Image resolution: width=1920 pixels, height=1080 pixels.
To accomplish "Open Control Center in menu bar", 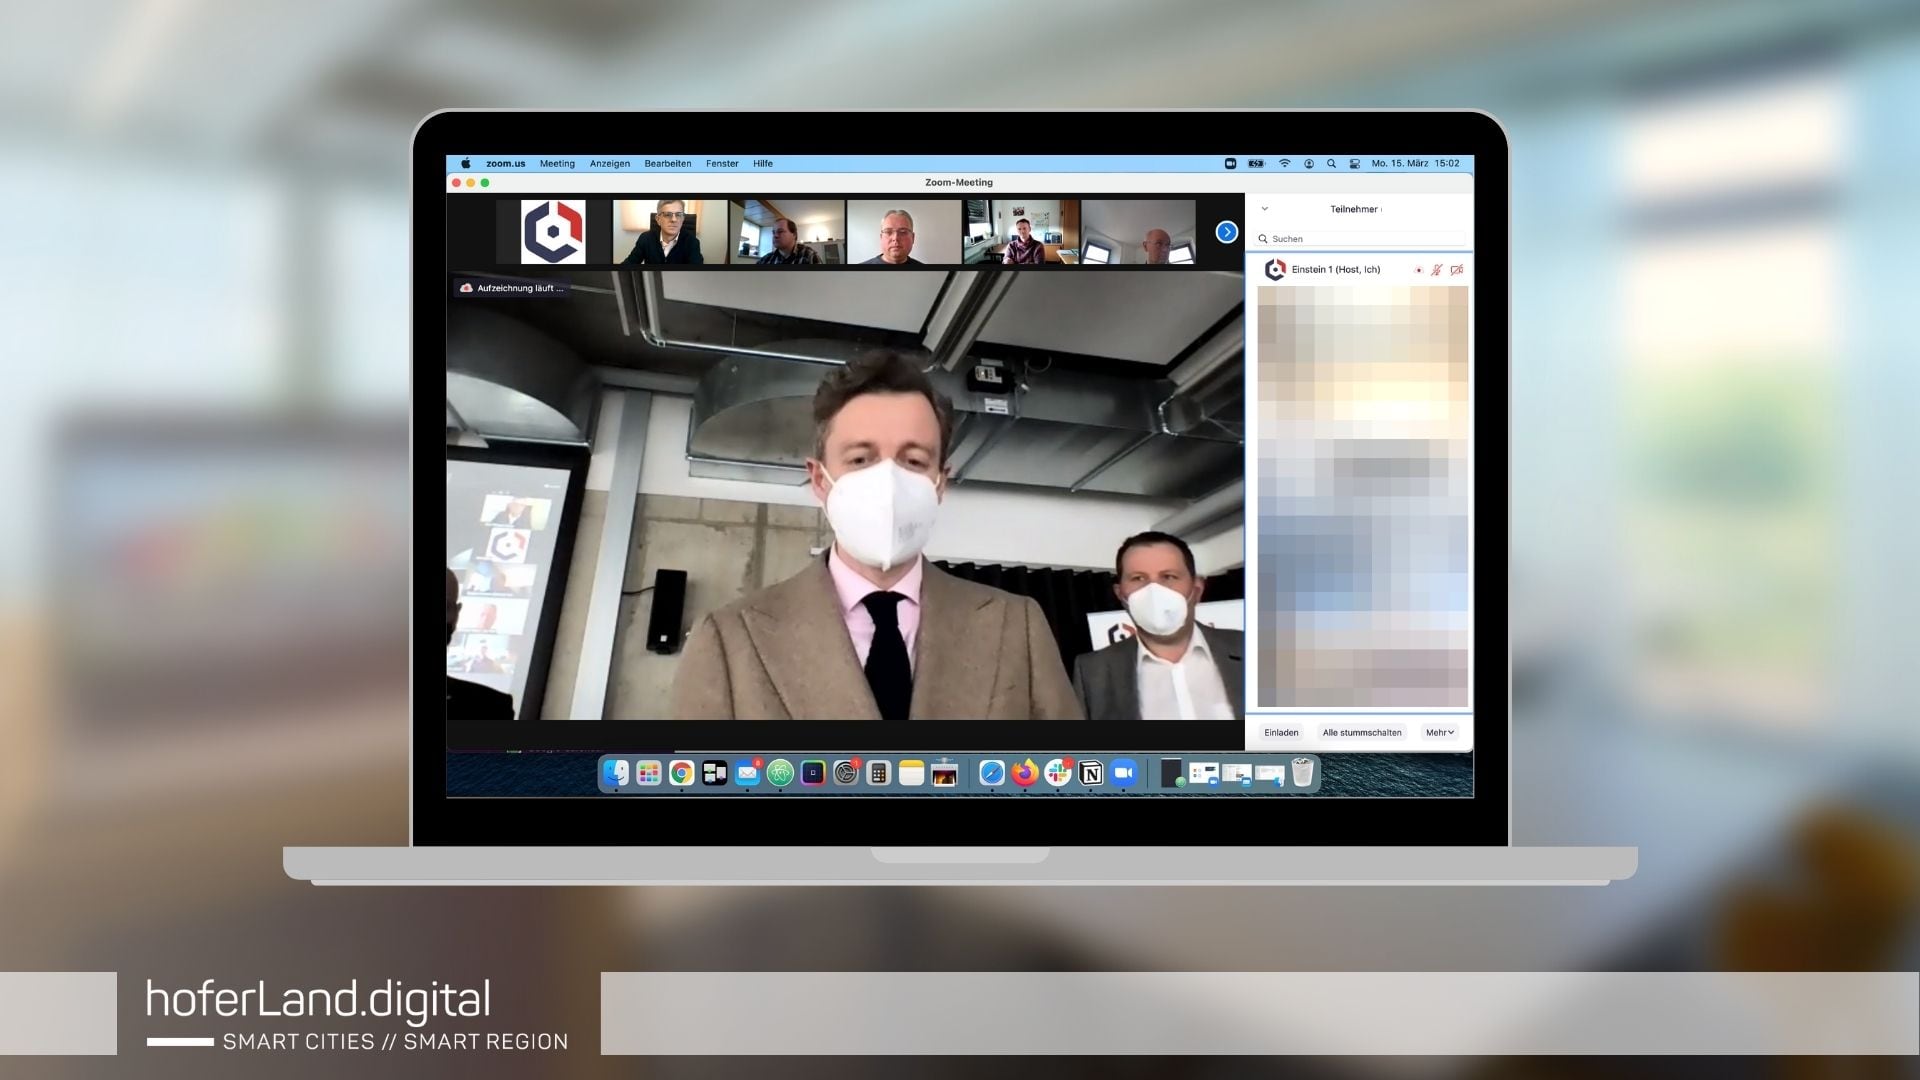I will coord(1355,164).
